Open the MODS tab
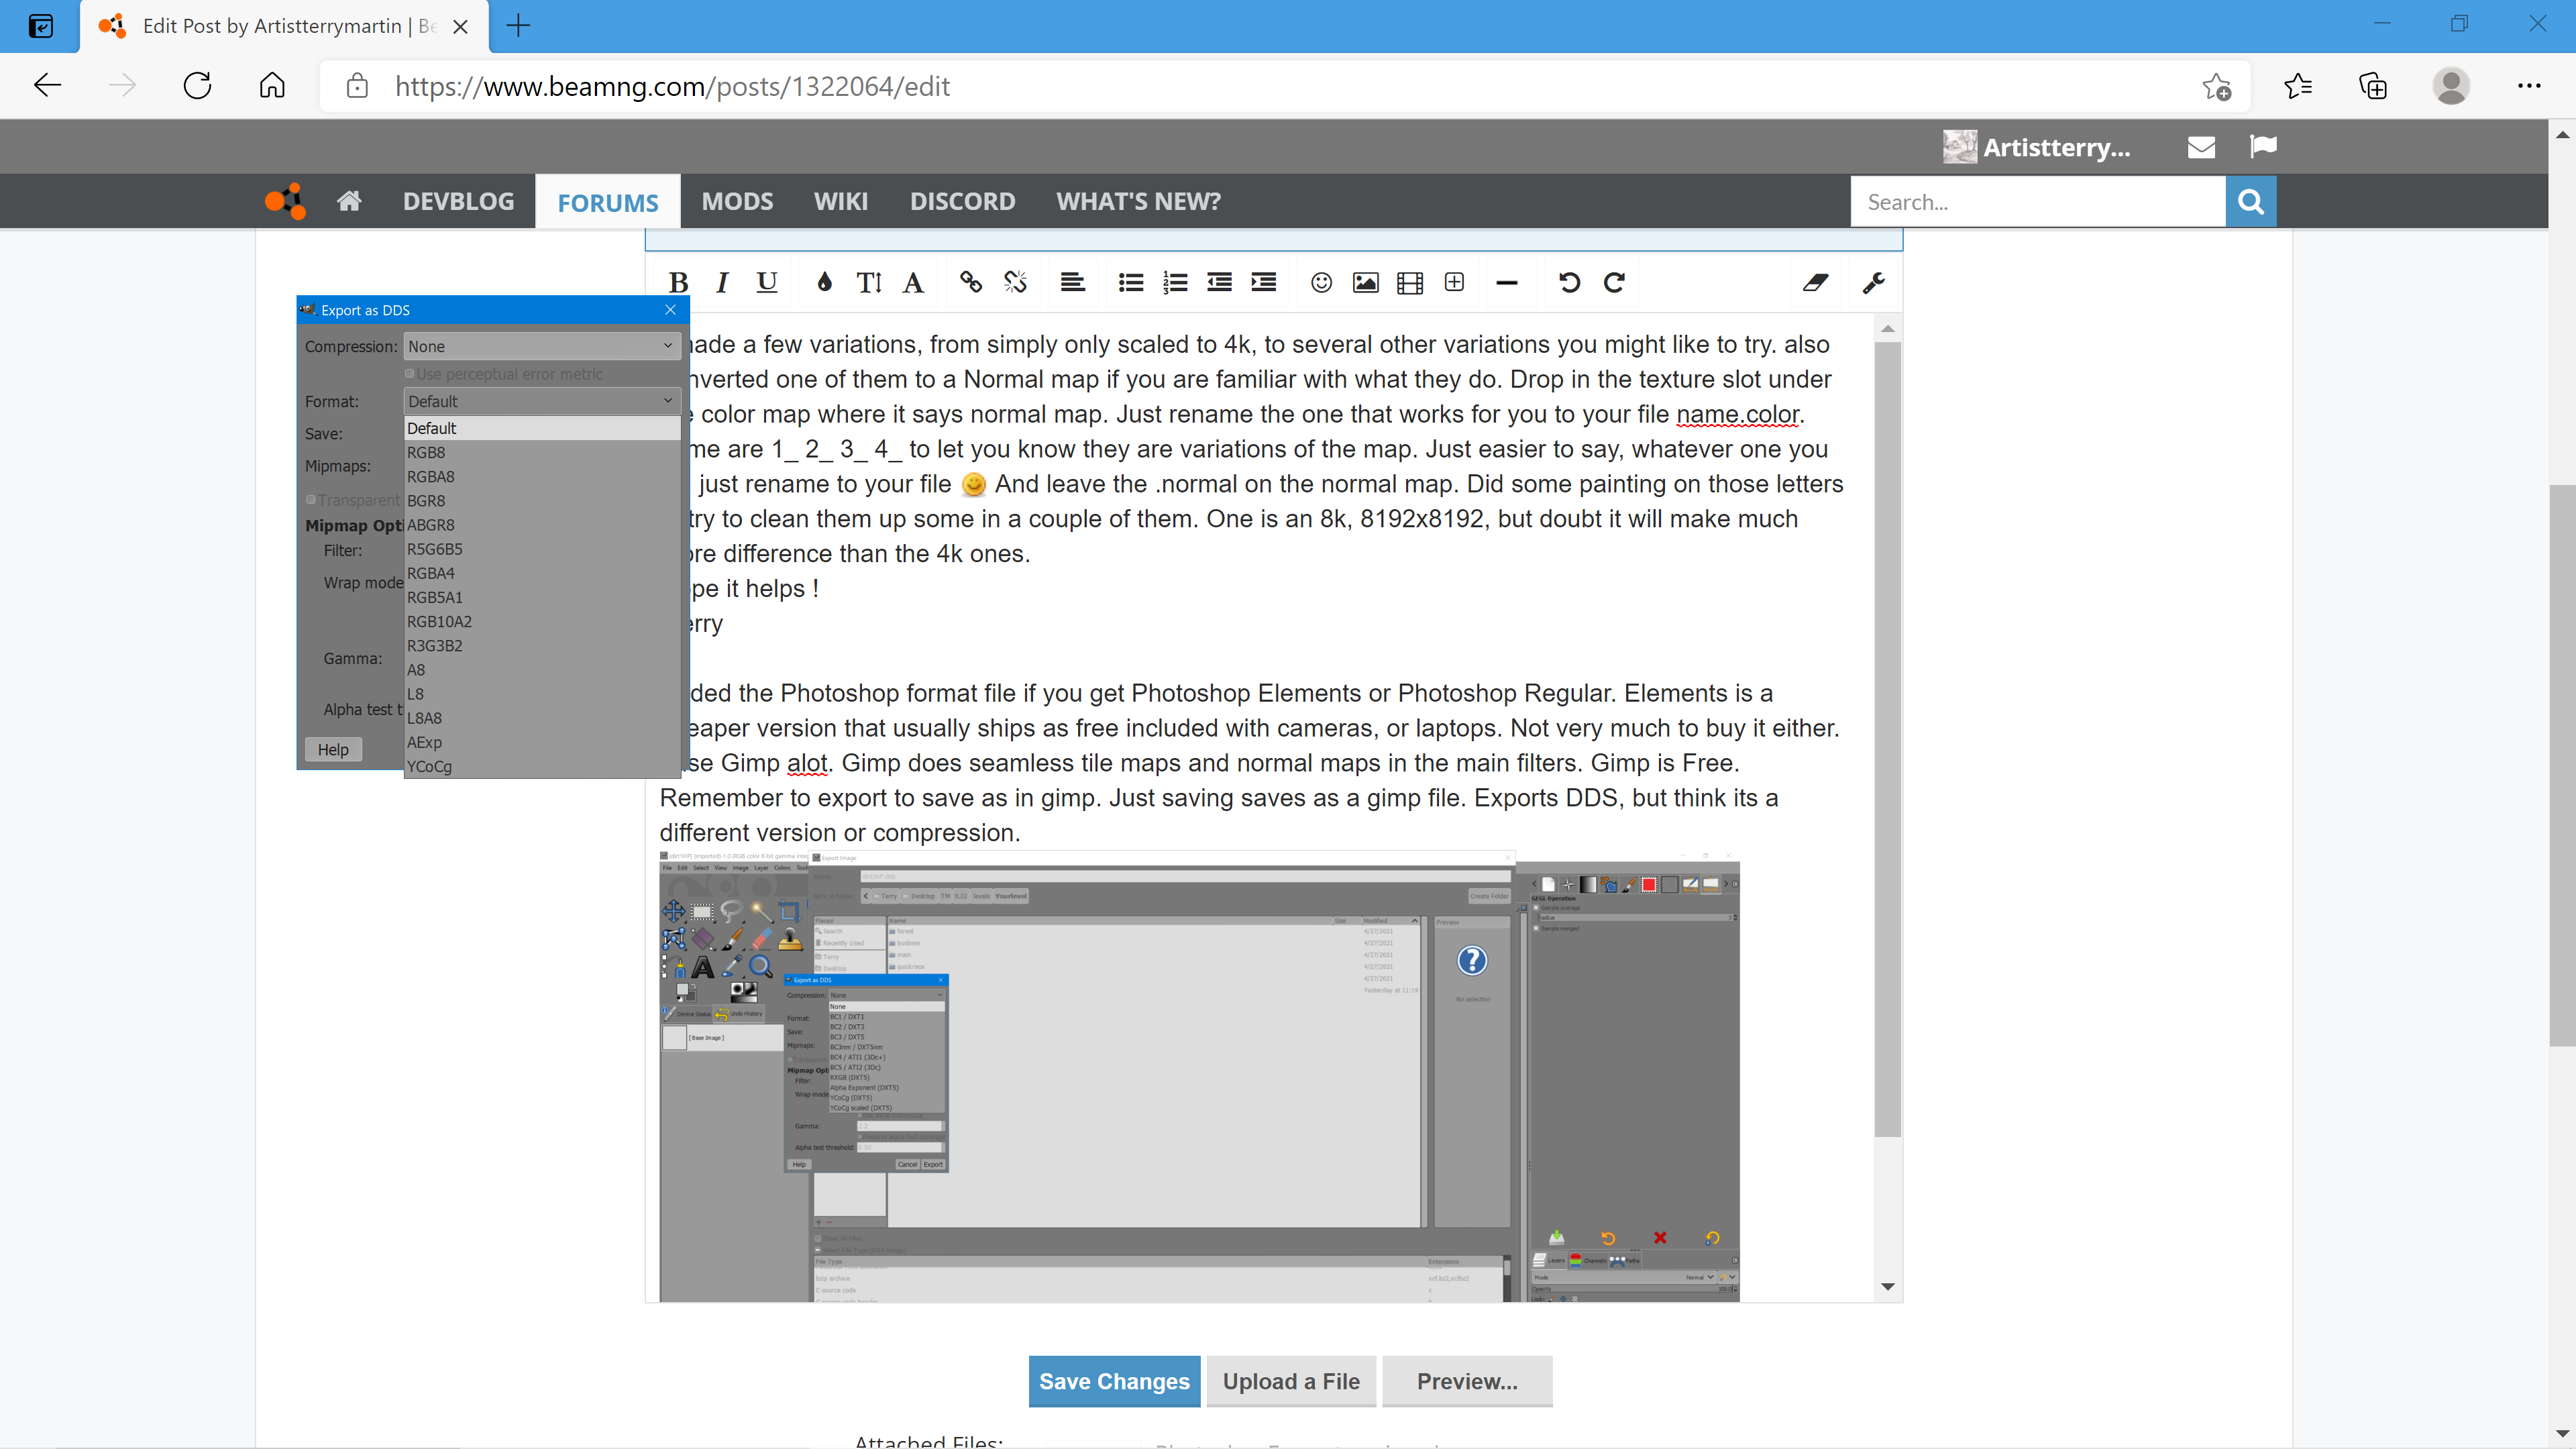The image size is (2576, 1449). (x=737, y=201)
